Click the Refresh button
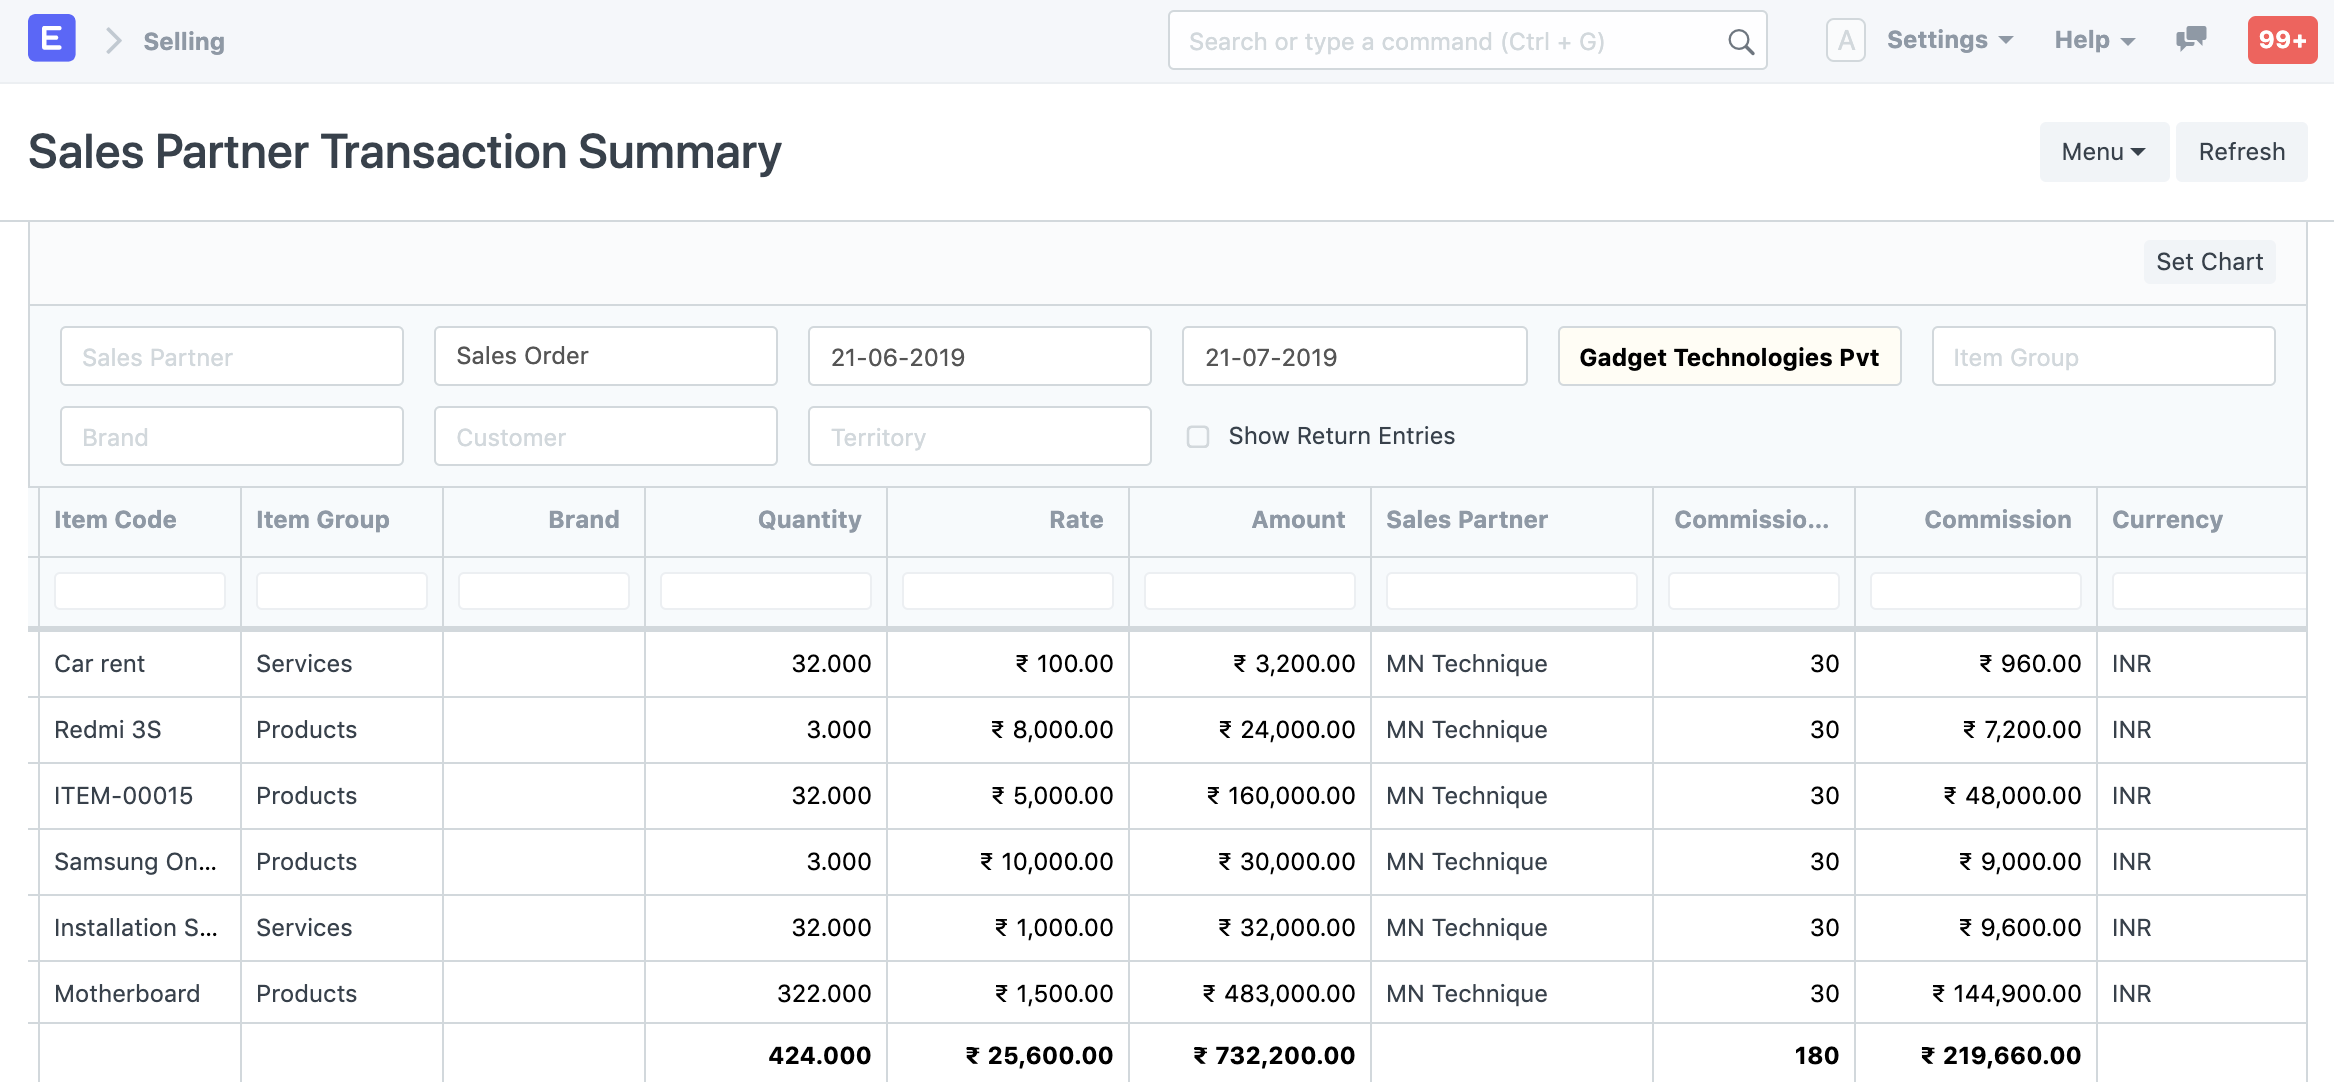Viewport: 2334px width, 1082px height. point(2241,152)
